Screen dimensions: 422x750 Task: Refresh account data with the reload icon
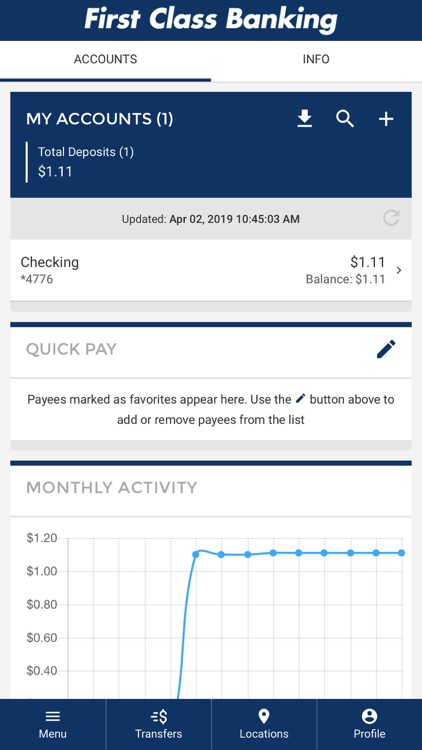tap(391, 219)
